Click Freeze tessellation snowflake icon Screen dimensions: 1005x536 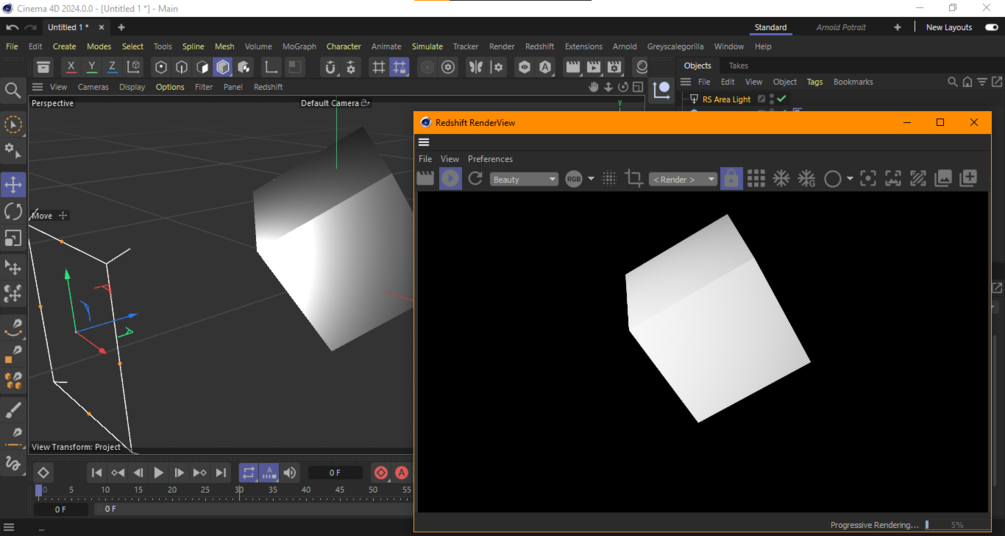781,179
